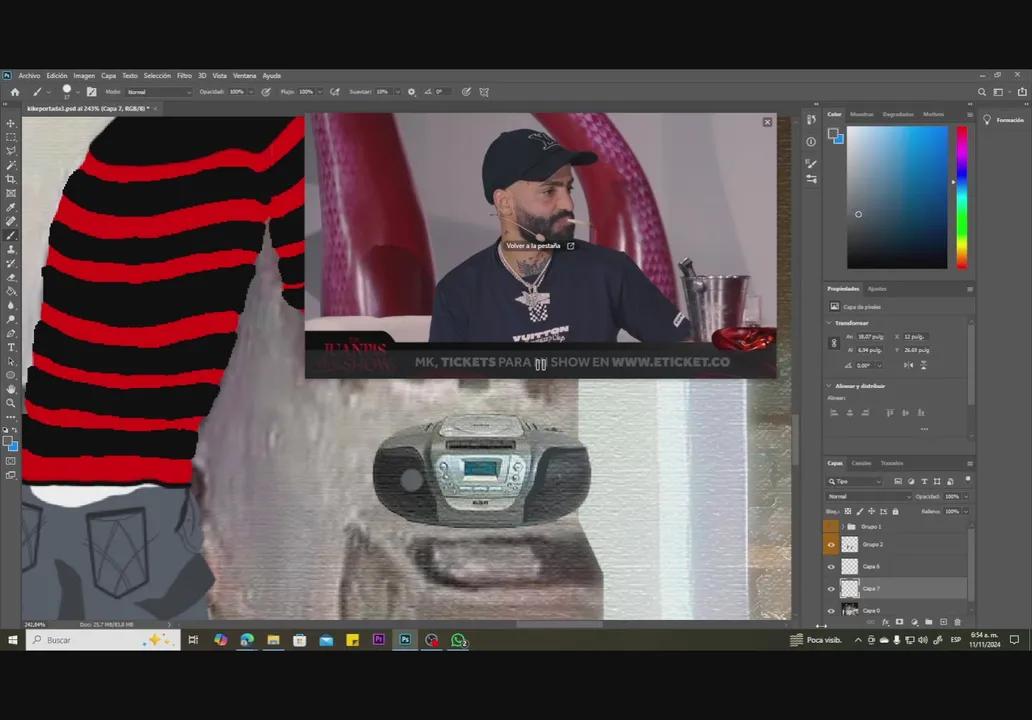Add layer mask icon

click(900, 622)
